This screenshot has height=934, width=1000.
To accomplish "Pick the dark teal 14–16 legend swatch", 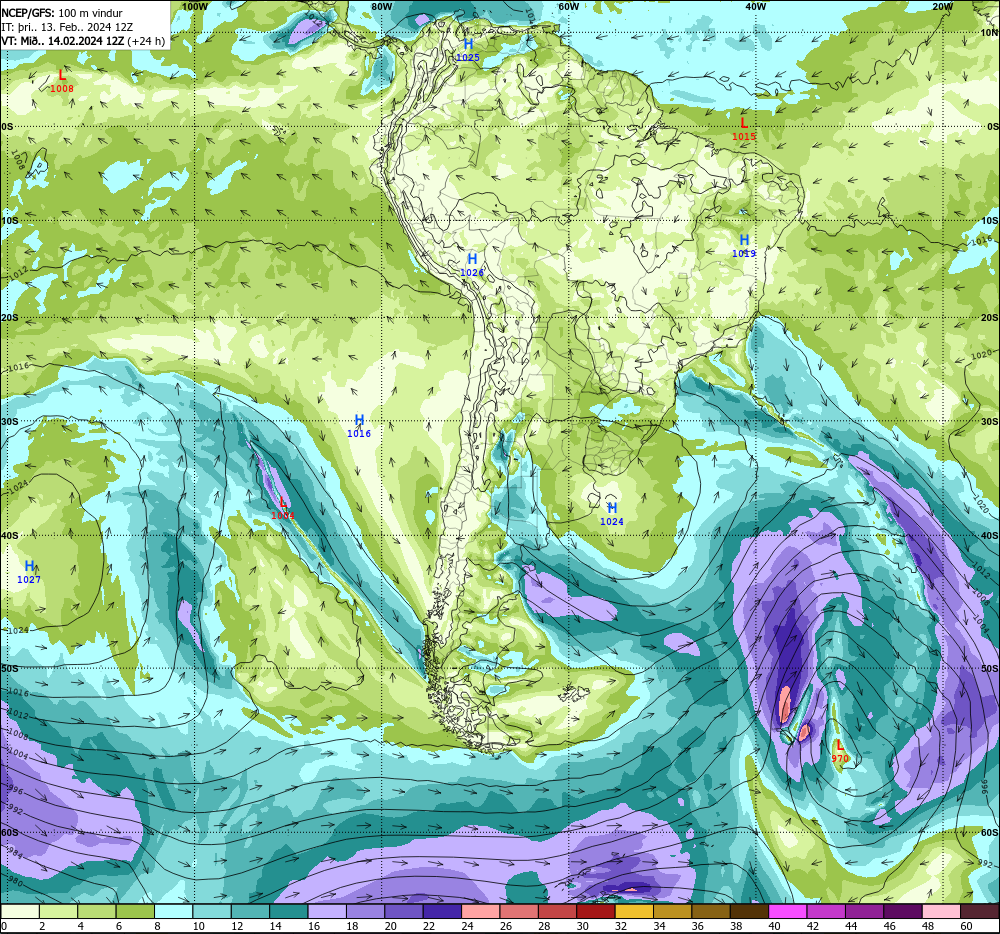I will coord(289,911).
